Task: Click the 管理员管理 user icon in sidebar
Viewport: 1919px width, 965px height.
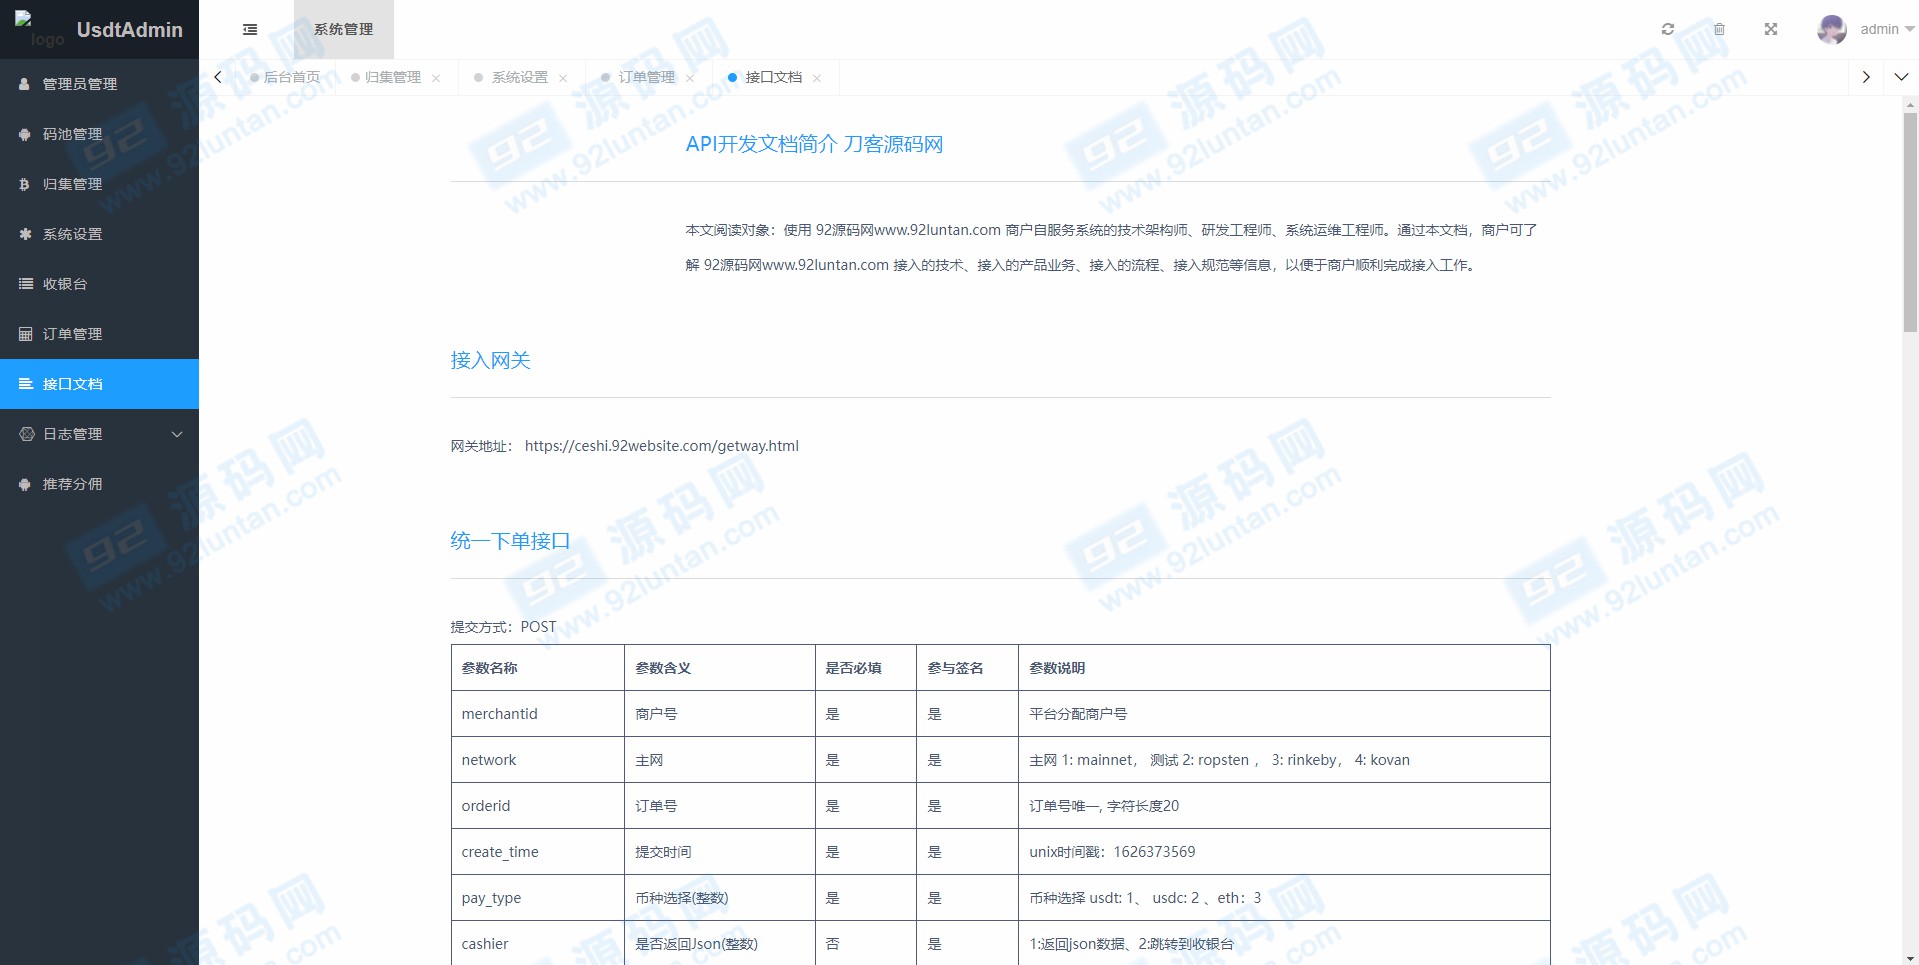Action: 25,84
